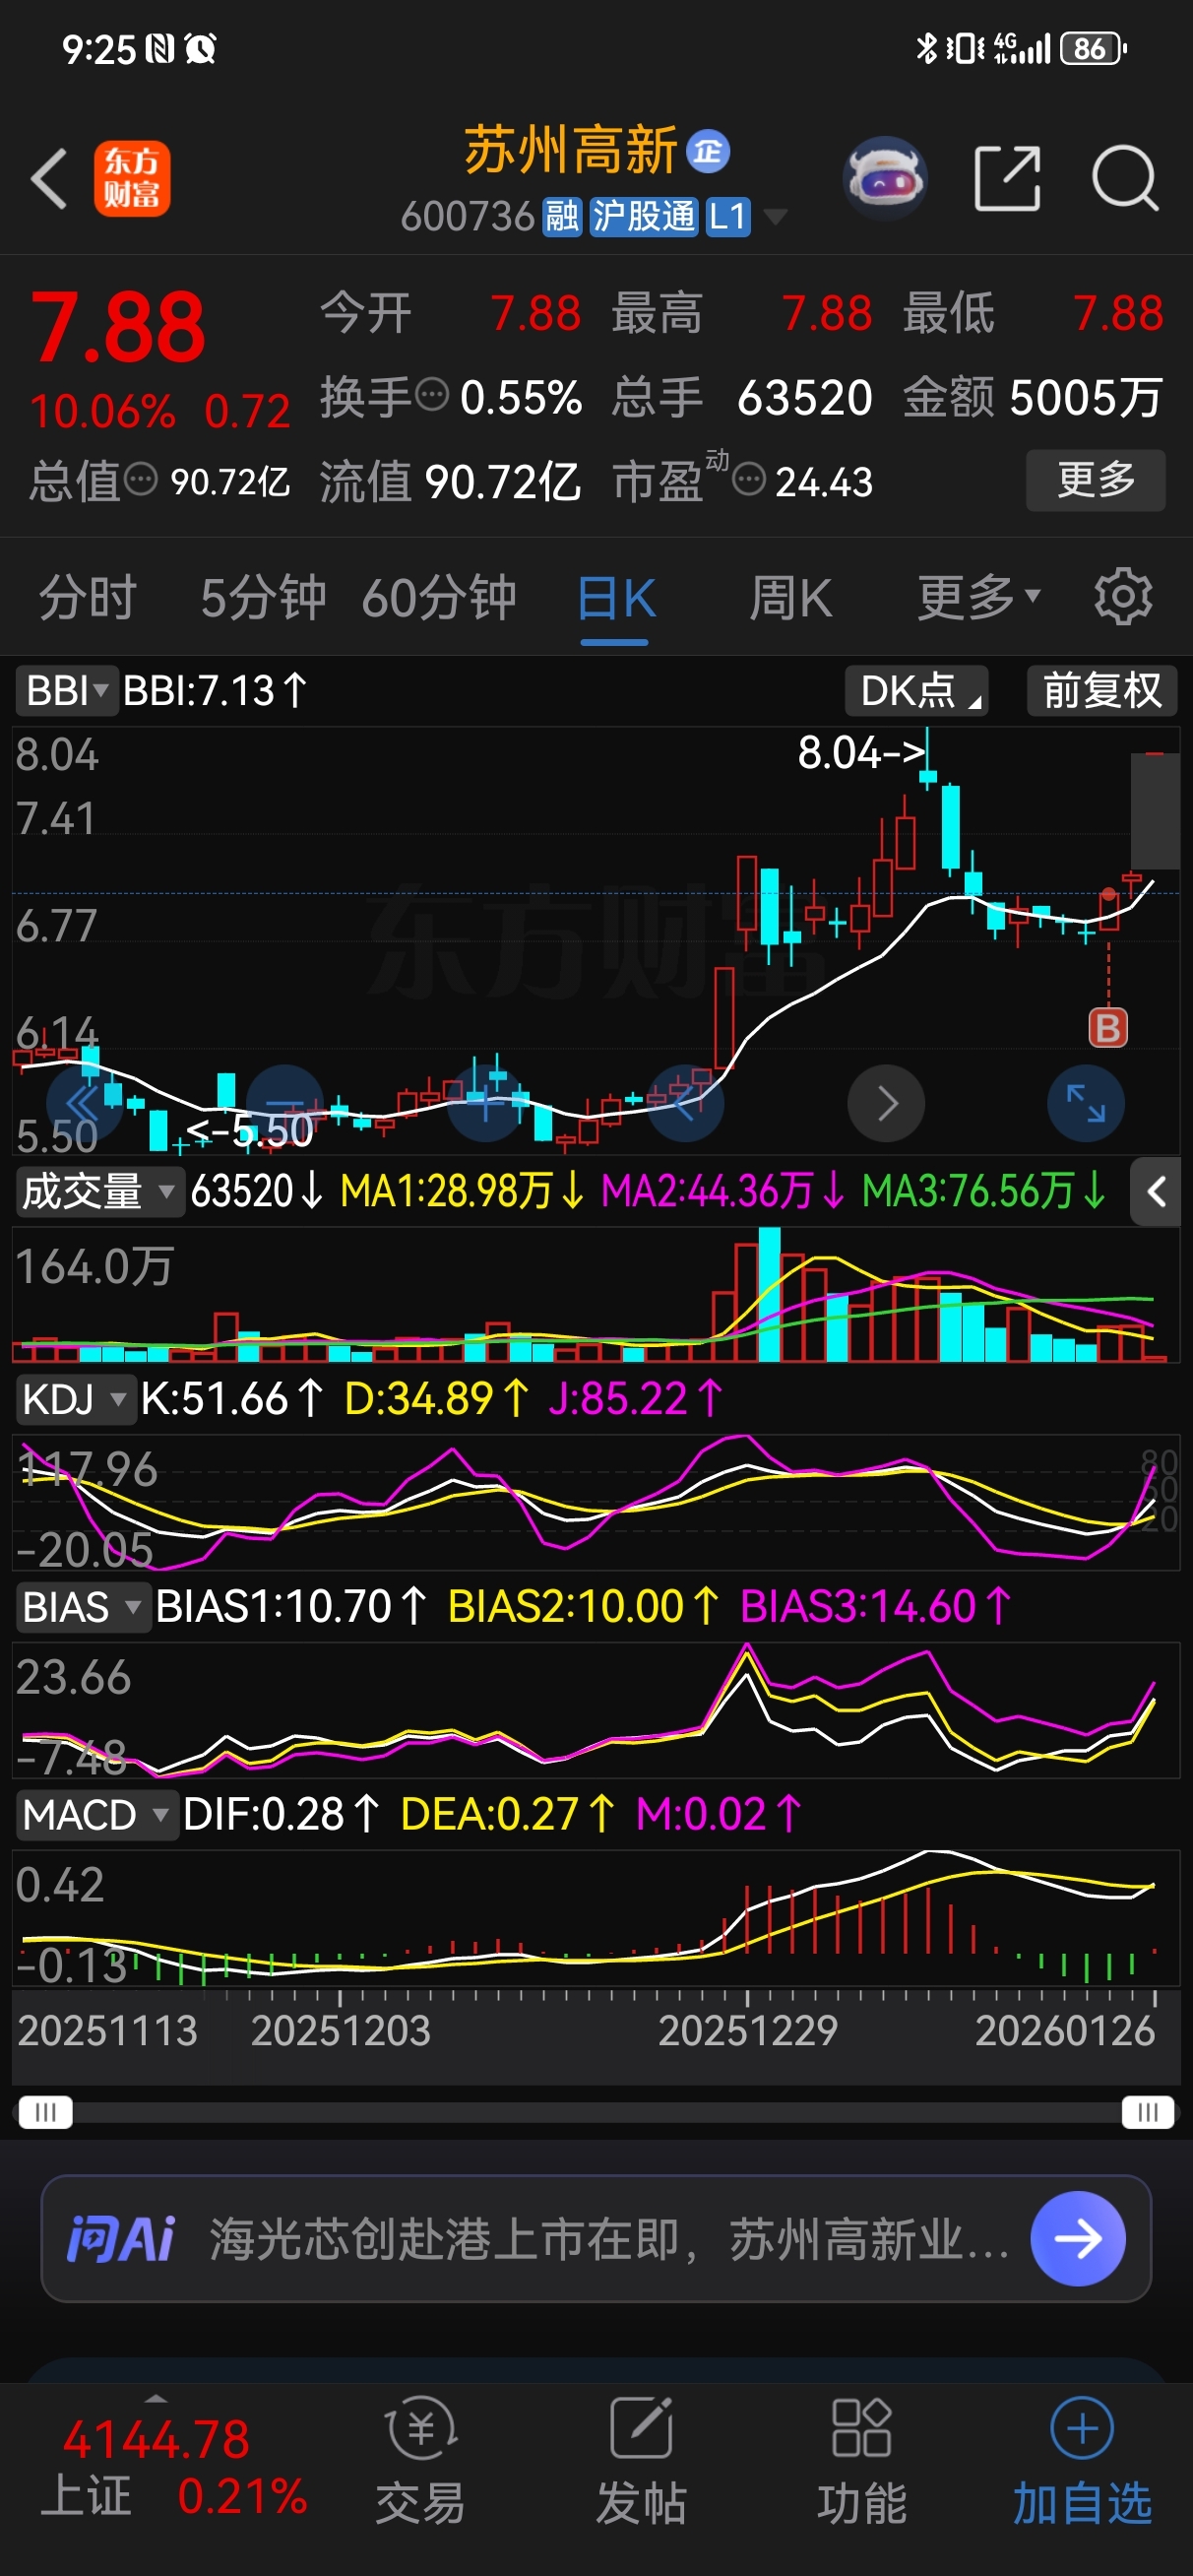Tap the Ask AI logo

(121, 2239)
